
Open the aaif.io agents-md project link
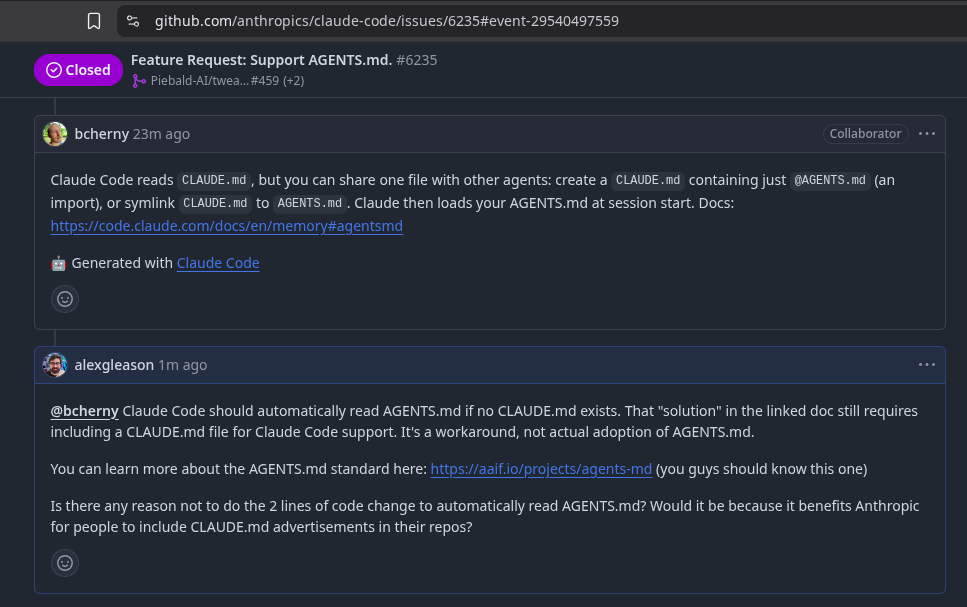(x=541, y=469)
